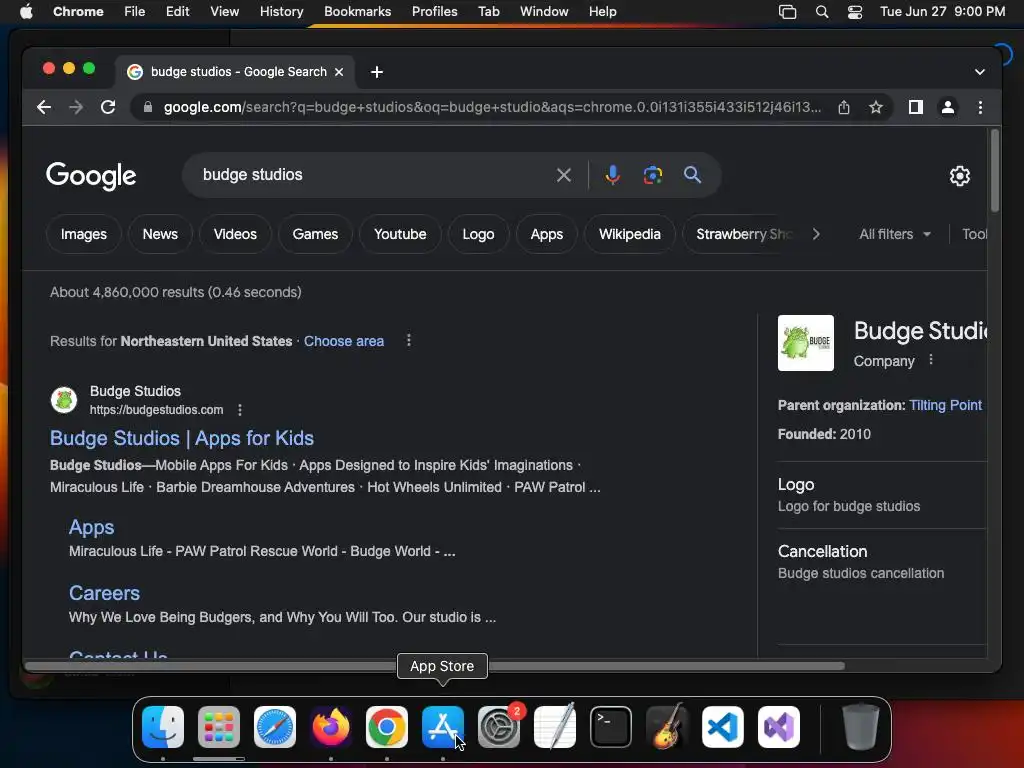Click the Budge Studios logo thumbnail
This screenshot has height=768, width=1024.
click(x=806, y=343)
